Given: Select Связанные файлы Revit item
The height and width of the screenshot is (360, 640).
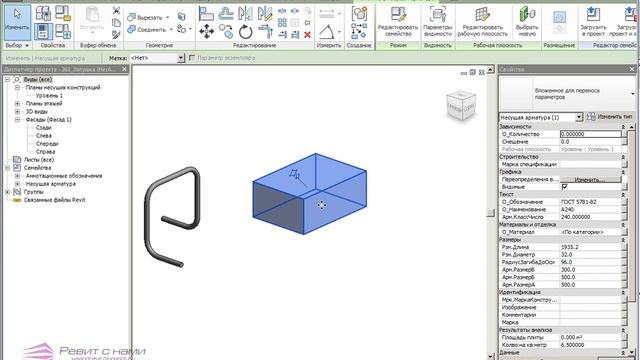Looking at the screenshot, I should click(54, 200).
